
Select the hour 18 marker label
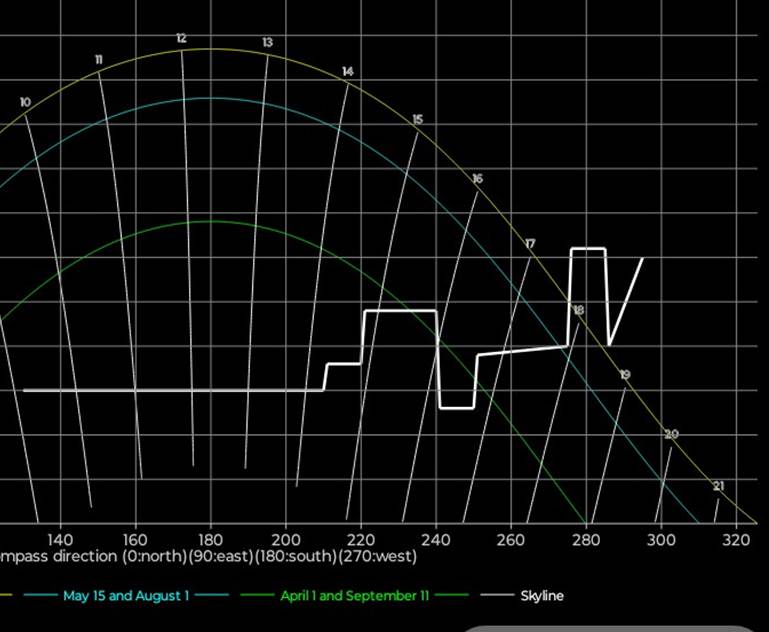[x=579, y=310]
